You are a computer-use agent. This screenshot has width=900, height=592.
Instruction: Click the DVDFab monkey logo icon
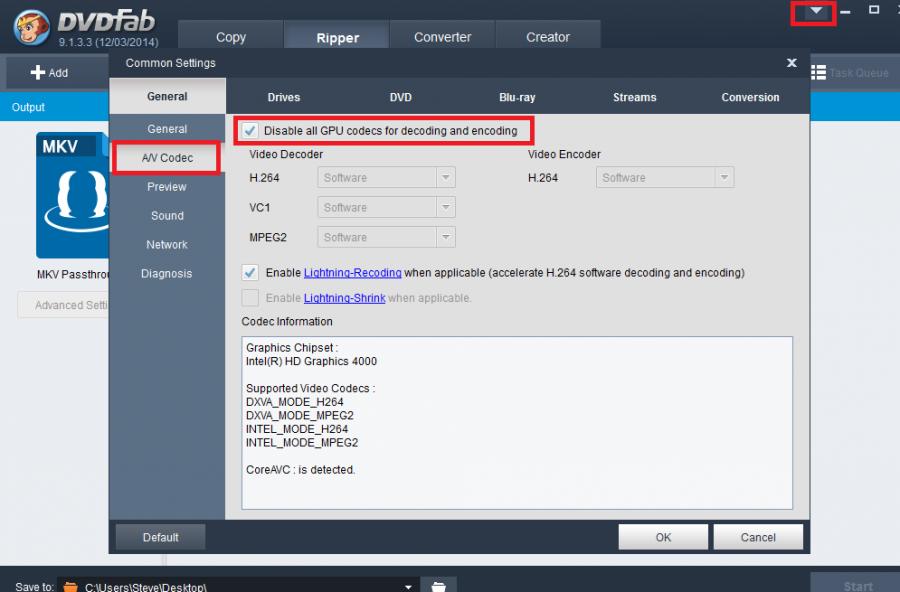pos(32,27)
